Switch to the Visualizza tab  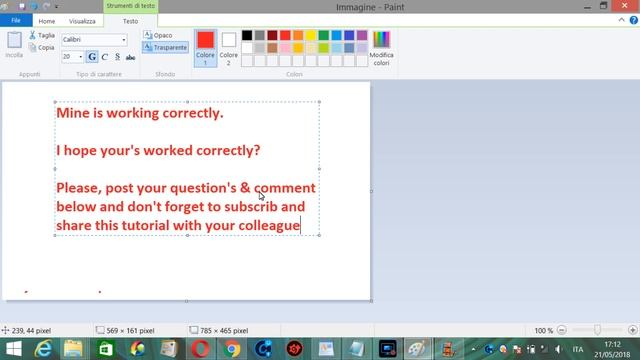click(x=82, y=21)
